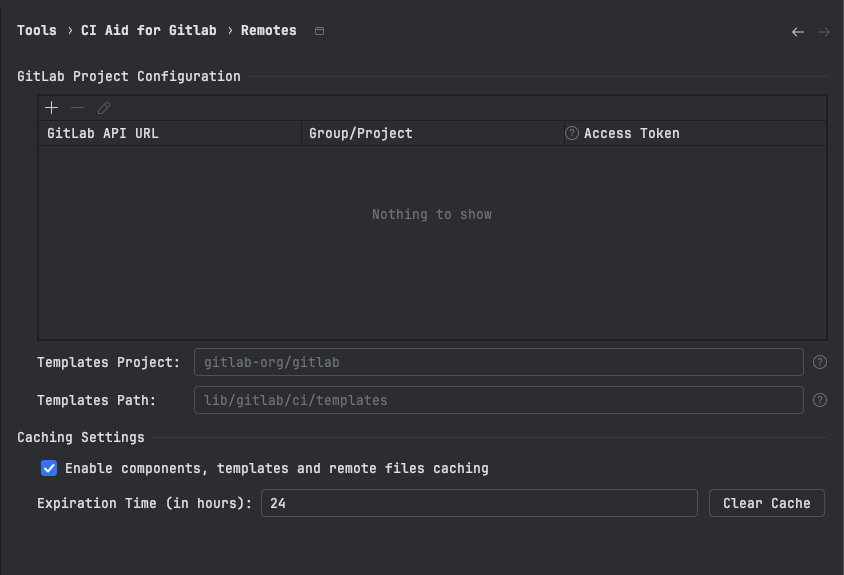Navigate back with the left arrow
Screen dimensions: 844x575
(798, 32)
